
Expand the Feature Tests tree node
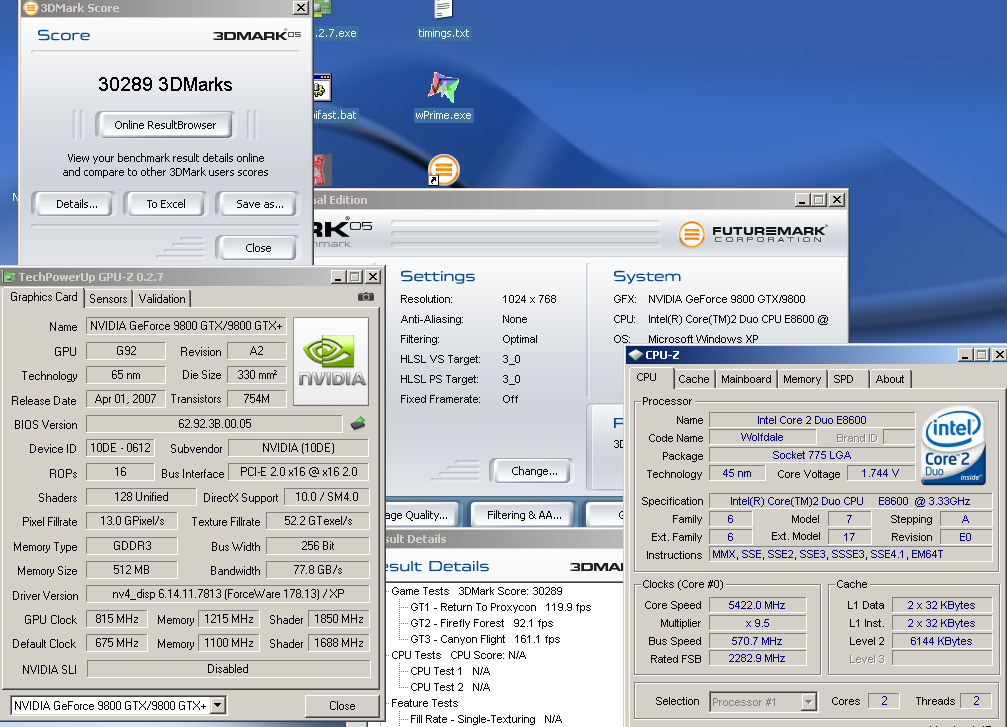click(x=425, y=703)
